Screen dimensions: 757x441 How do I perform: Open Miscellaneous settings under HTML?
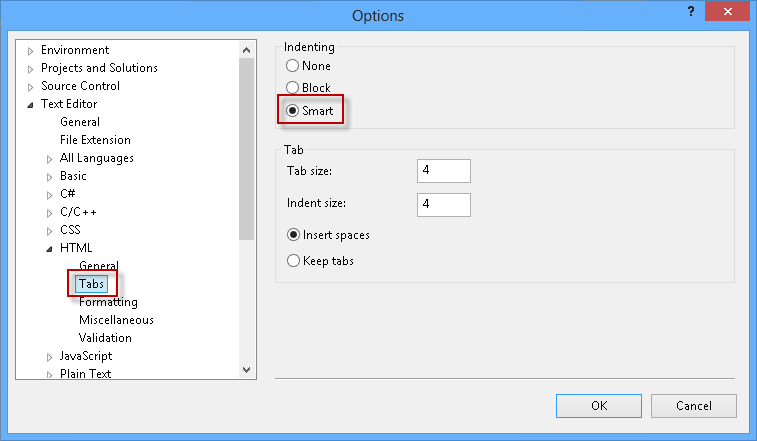click(116, 320)
